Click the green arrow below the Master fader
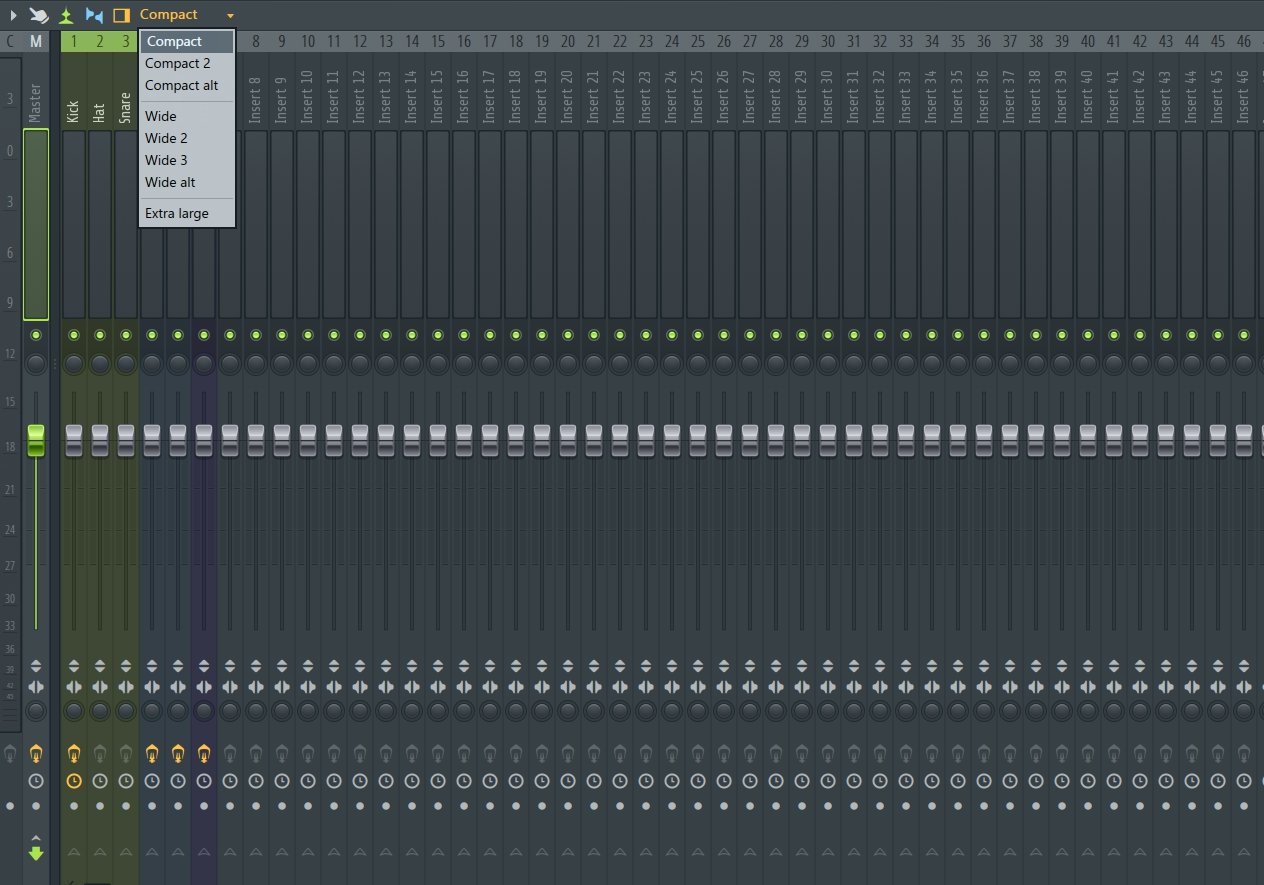The image size is (1264, 885). click(36, 852)
